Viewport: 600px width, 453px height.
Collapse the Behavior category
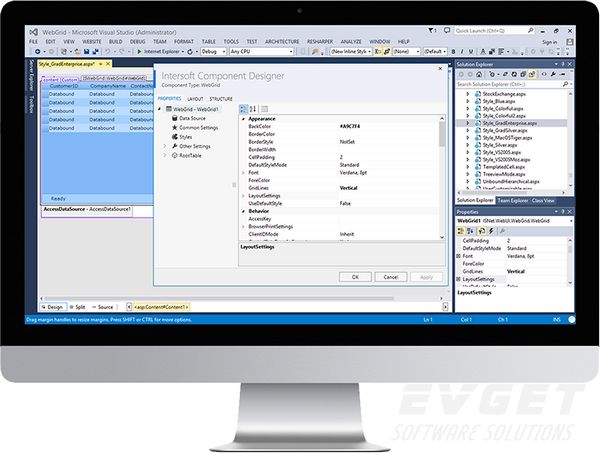[x=243, y=211]
